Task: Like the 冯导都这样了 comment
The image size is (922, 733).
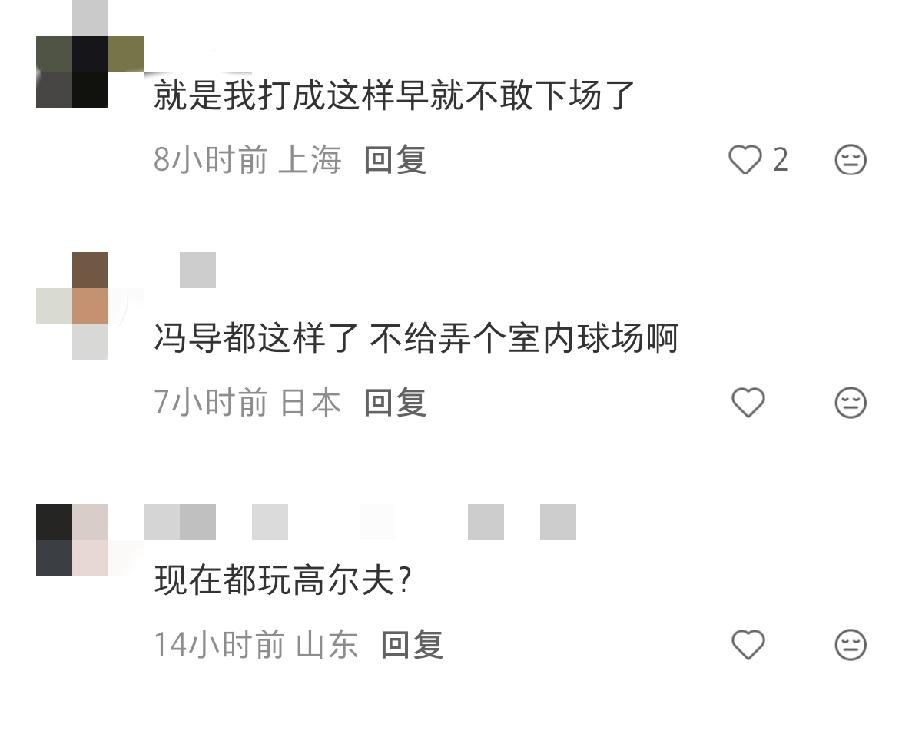Action: click(747, 402)
